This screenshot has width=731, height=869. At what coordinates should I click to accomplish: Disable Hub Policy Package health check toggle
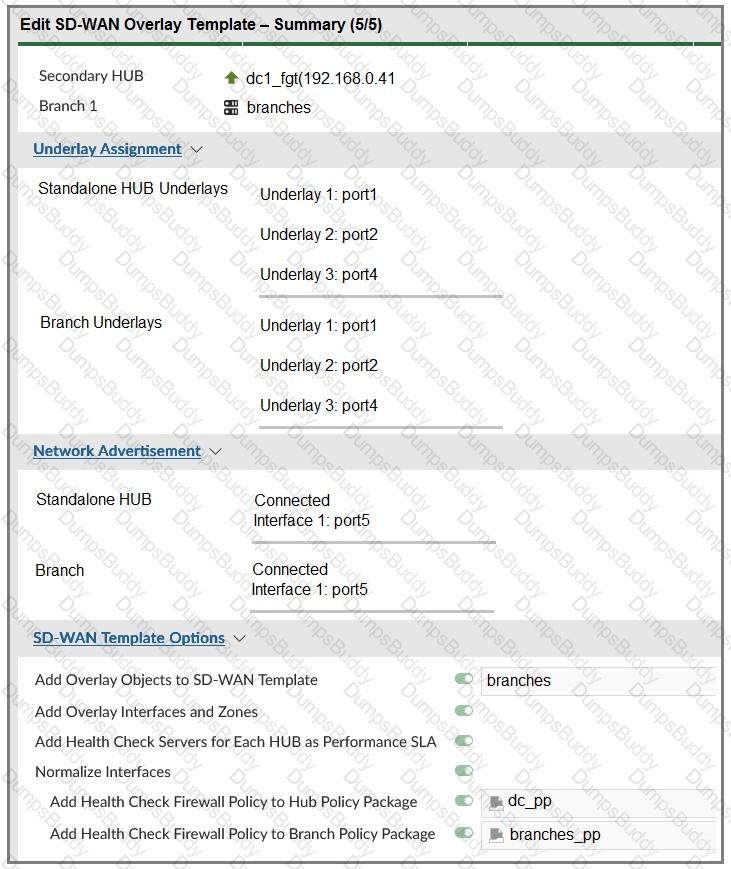tap(463, 802)
